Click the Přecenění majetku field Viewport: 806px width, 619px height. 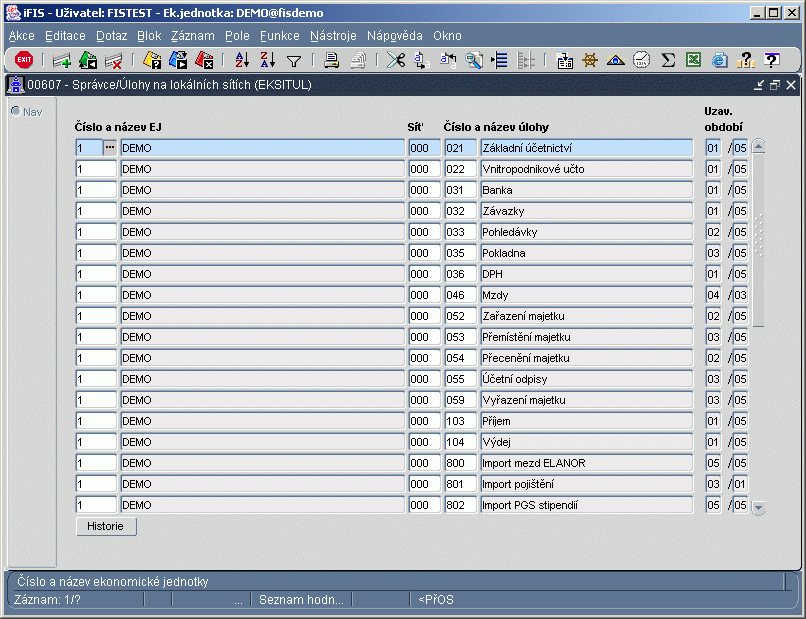587,358
